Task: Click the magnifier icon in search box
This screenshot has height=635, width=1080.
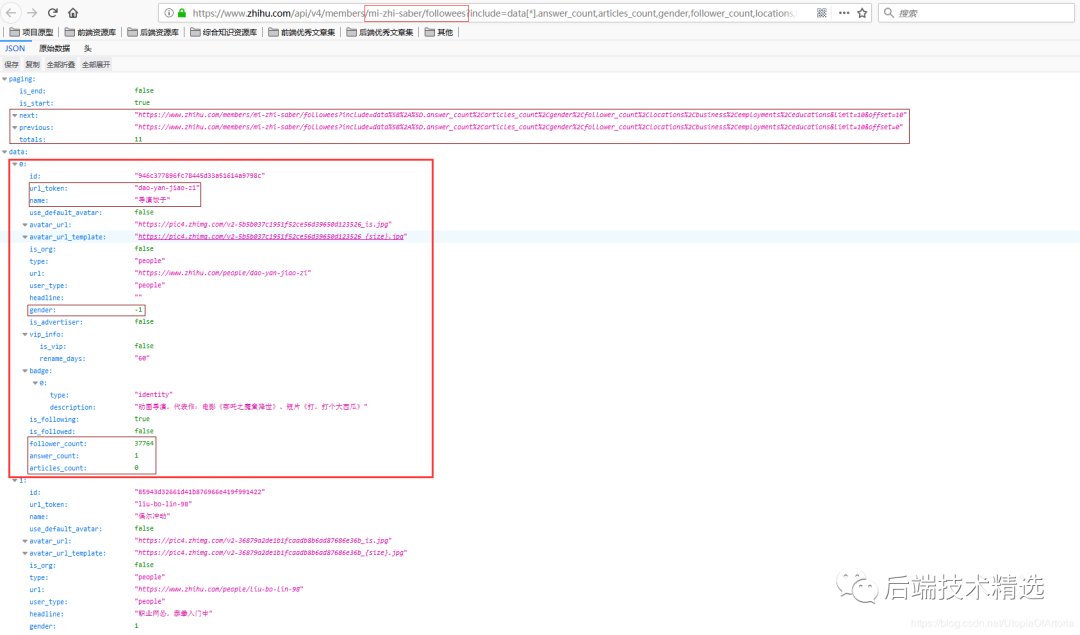Action: click(889, 12)
